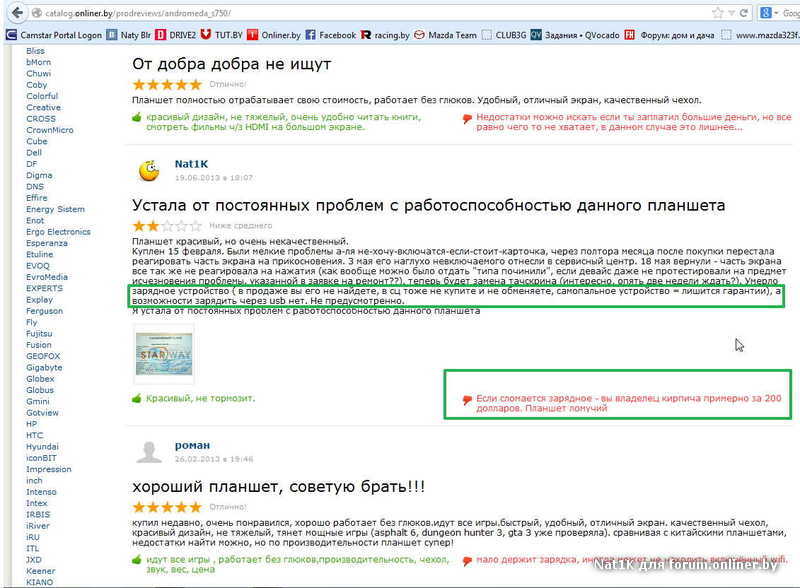This screenshot has height=588, width=800.
Task: Open the Camstar Portal Logon bookmark
Action: (x=54, y=35)
